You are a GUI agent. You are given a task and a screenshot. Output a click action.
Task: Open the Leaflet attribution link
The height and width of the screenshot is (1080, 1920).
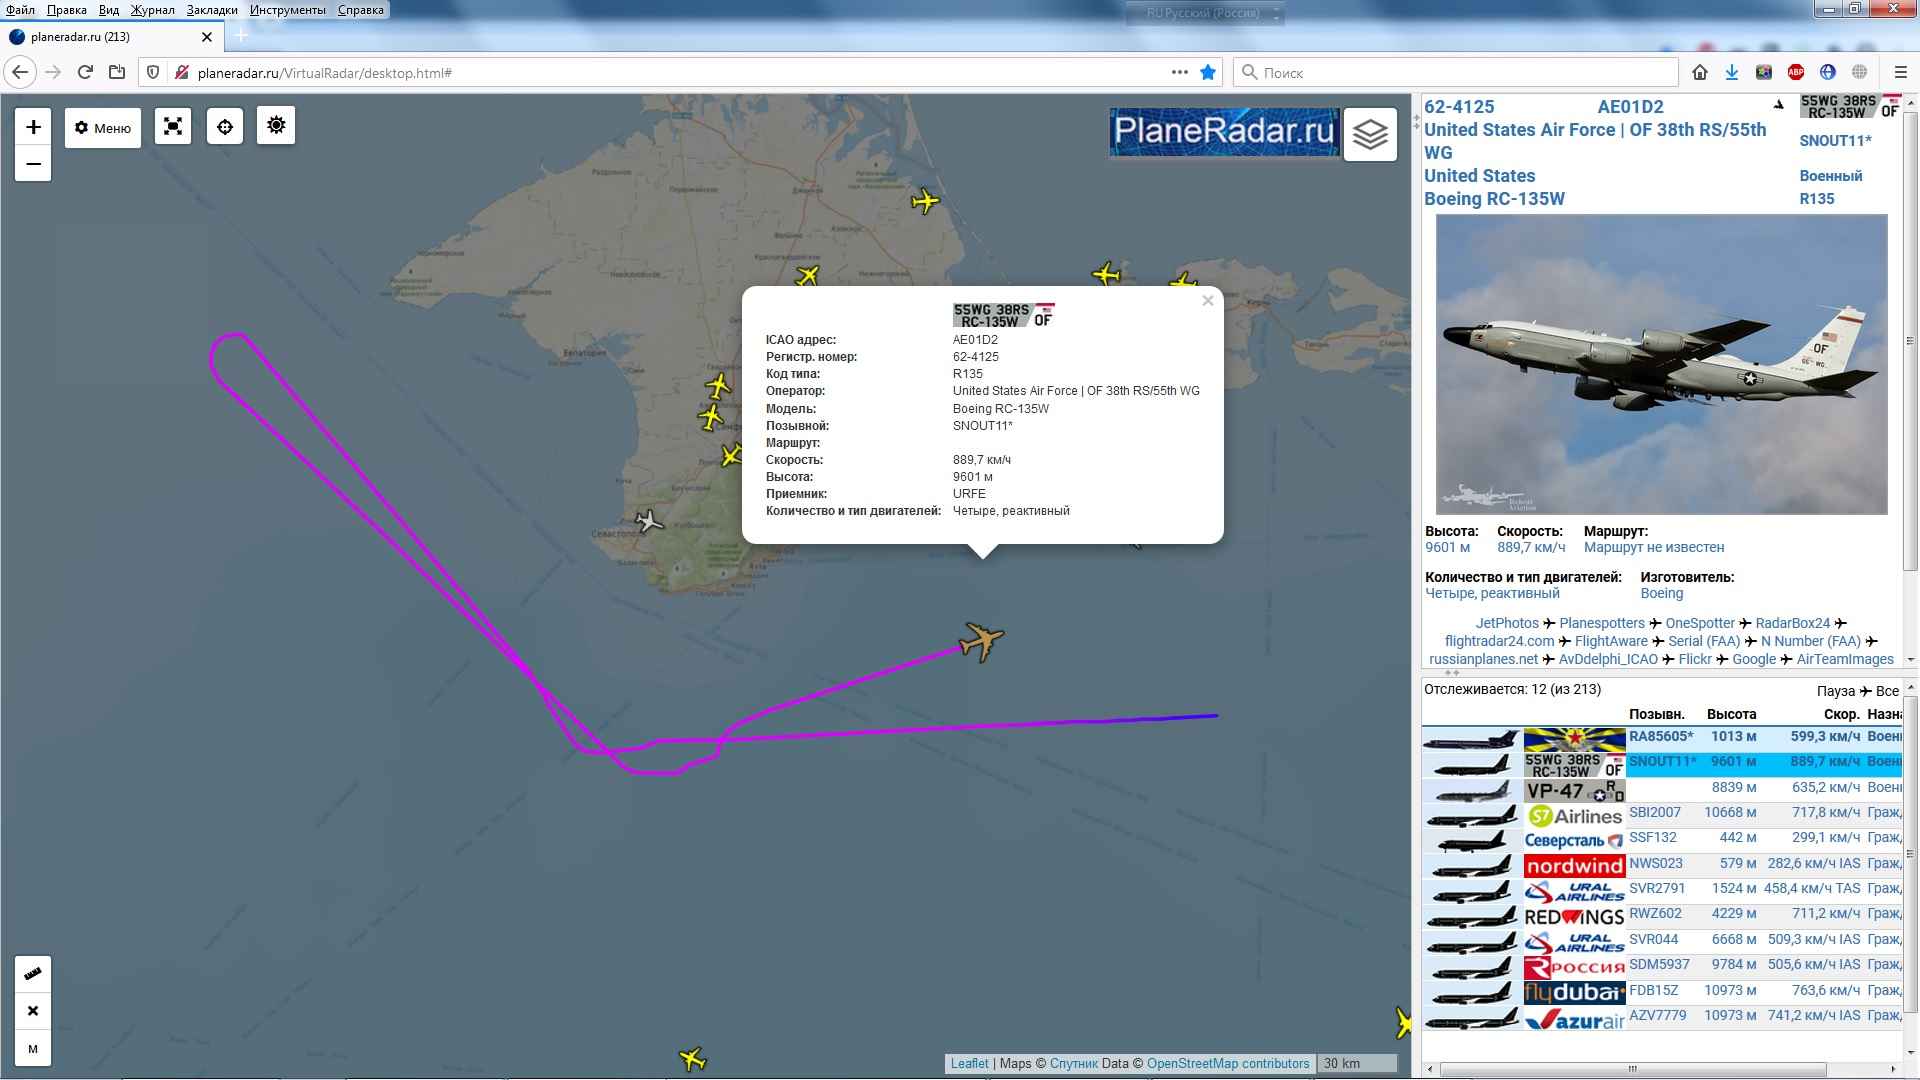(x=969, y=1063)
